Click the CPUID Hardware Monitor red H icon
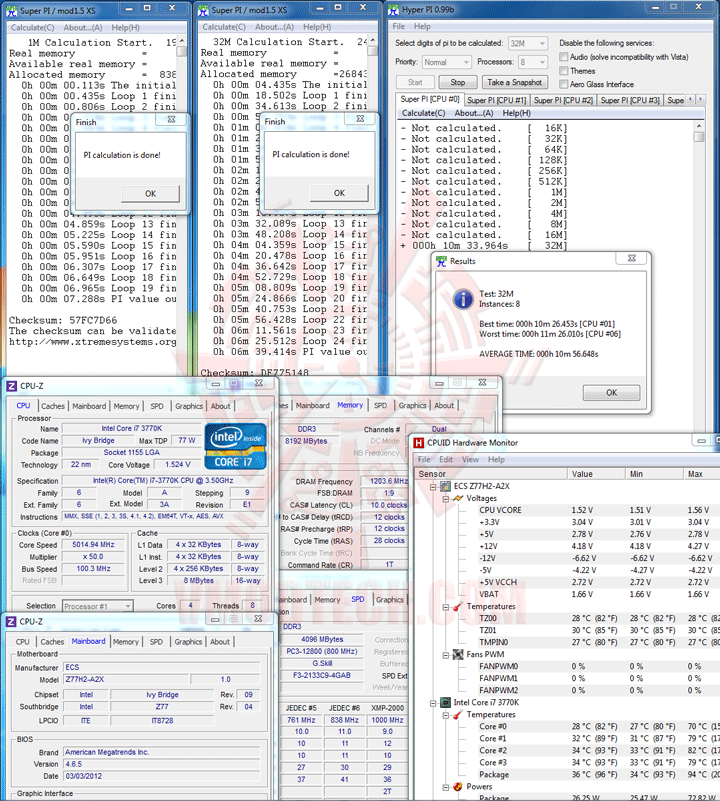Screen dimensions: 720x801 419,443
